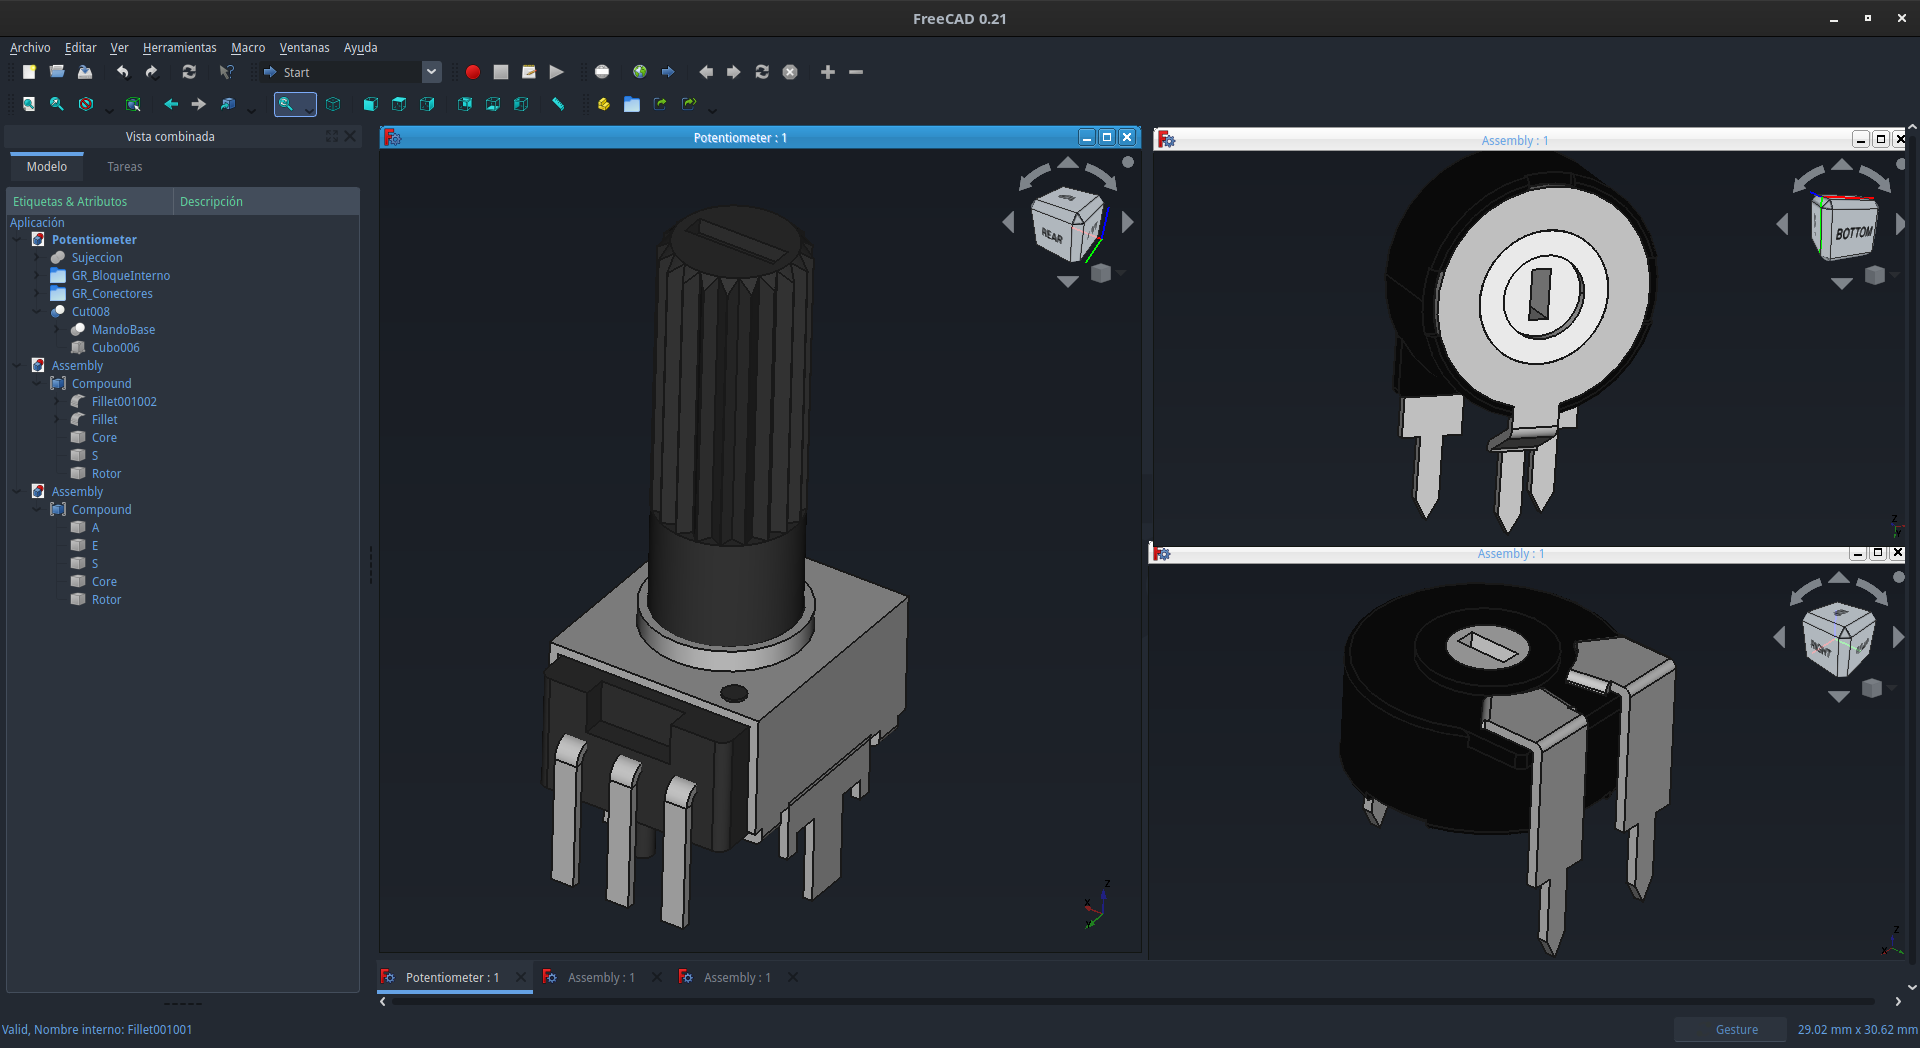Click the Refresh recompute icon

coord(189,72)
